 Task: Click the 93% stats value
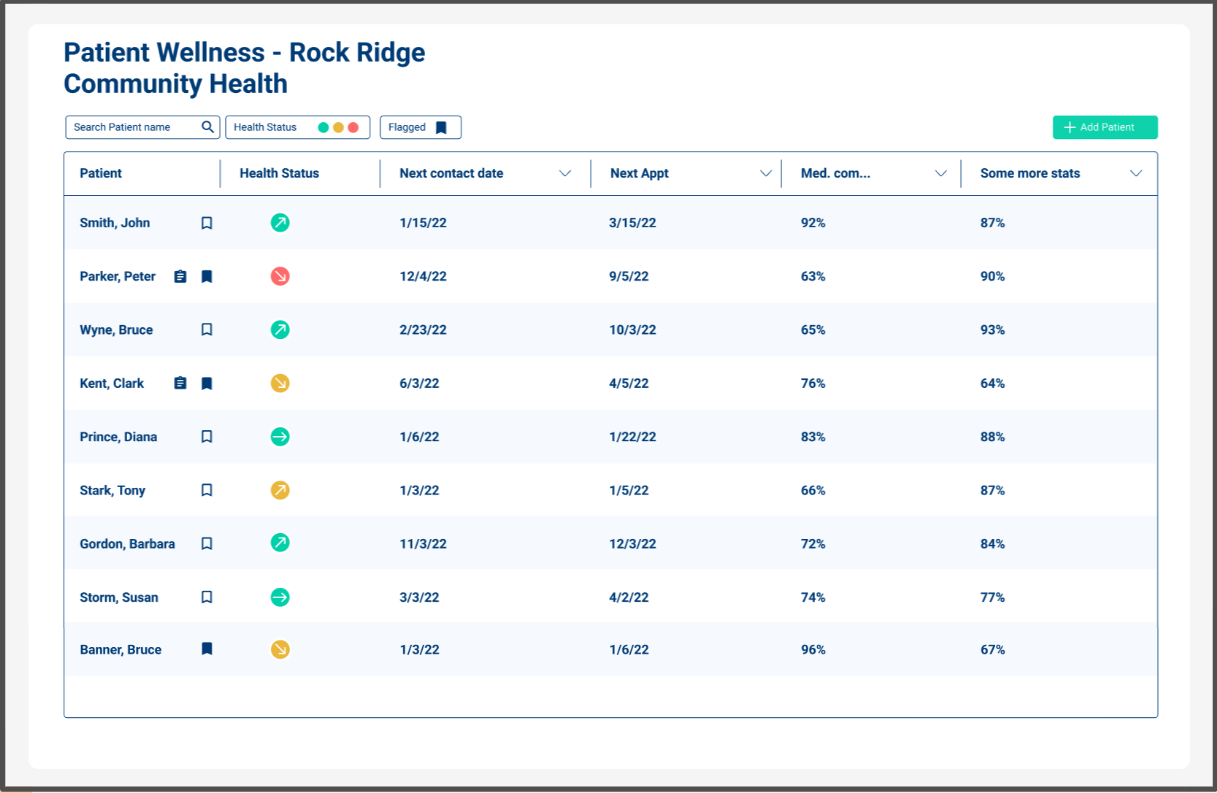(992, 330)
